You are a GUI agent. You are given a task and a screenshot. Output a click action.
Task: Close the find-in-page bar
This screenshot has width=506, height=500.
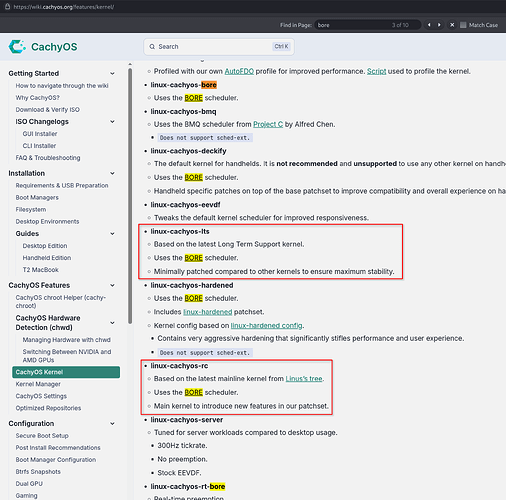point(452,25)
